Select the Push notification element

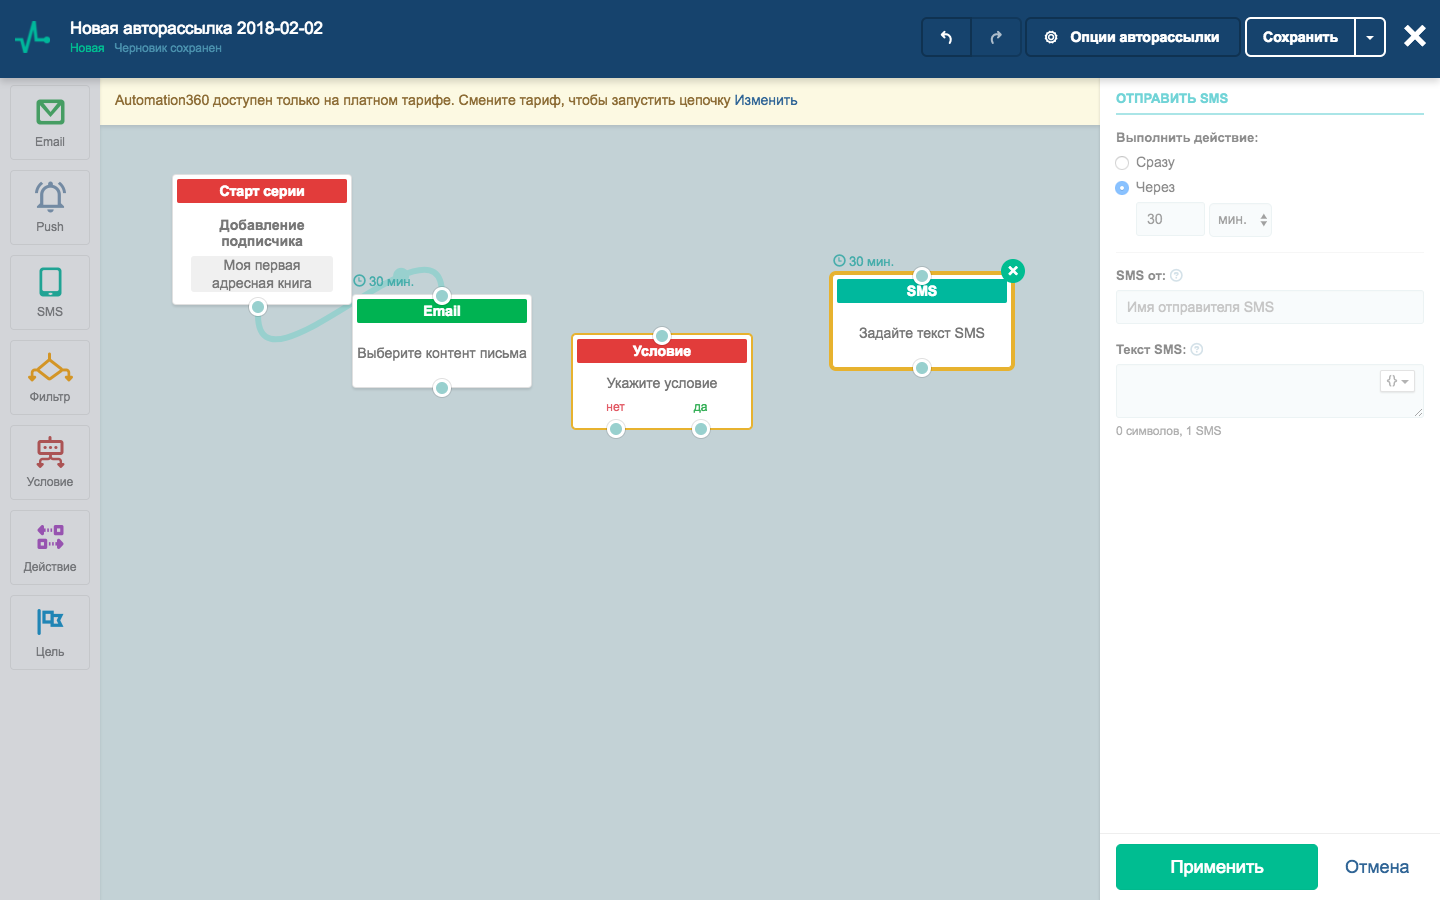pos(50,207)
